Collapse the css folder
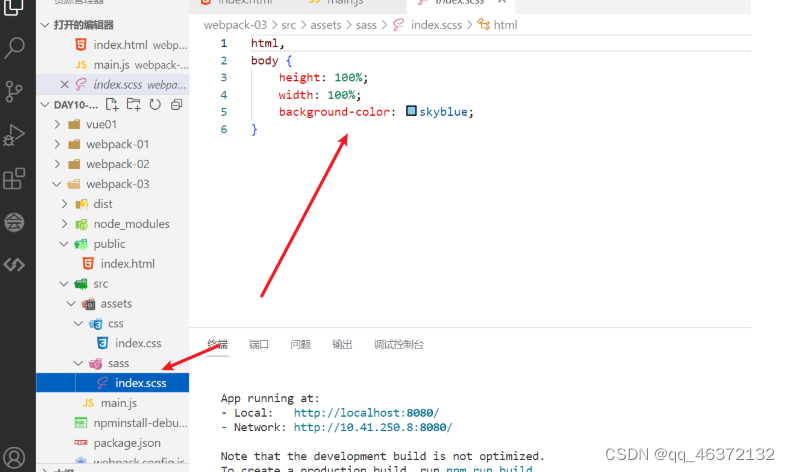790x472 pixels. coord(79,323)
